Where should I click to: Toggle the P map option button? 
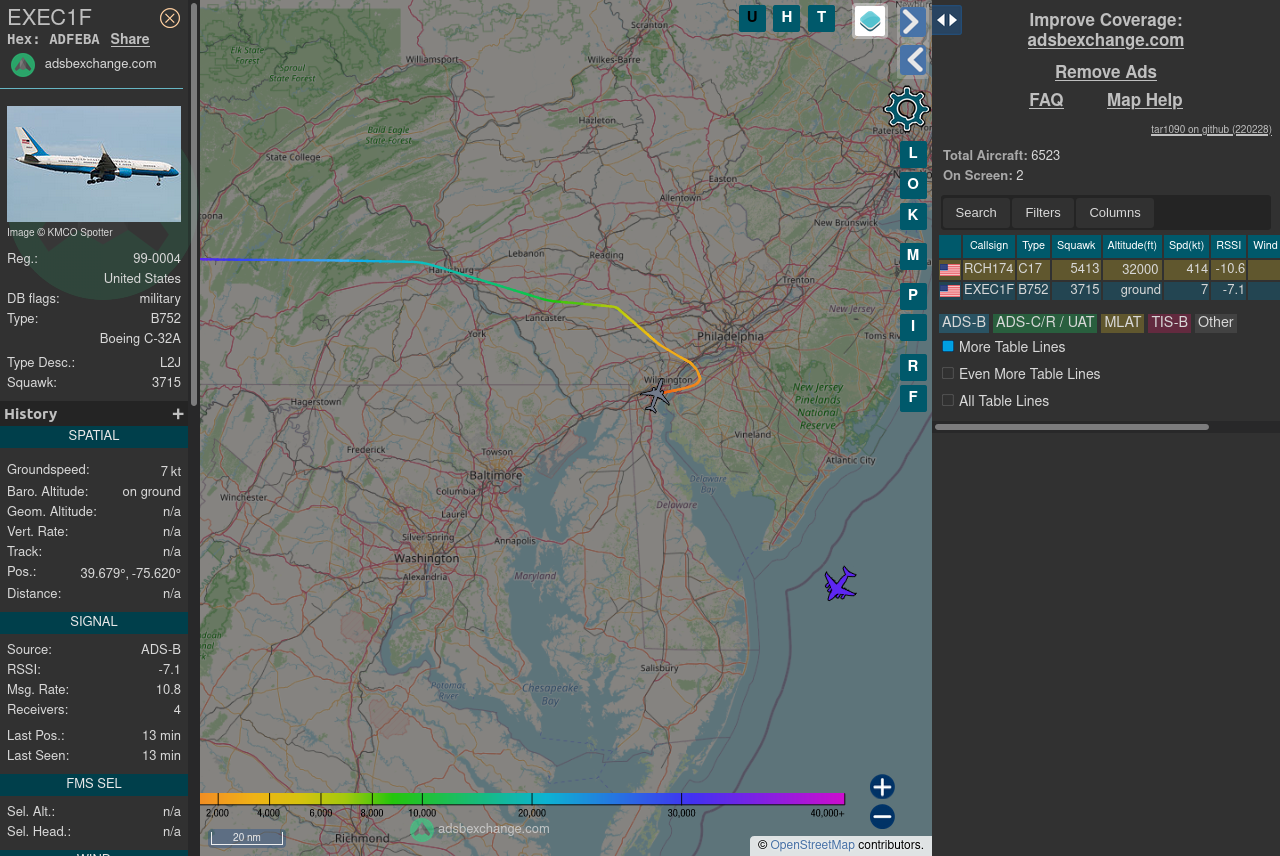[x=913, y=296]
